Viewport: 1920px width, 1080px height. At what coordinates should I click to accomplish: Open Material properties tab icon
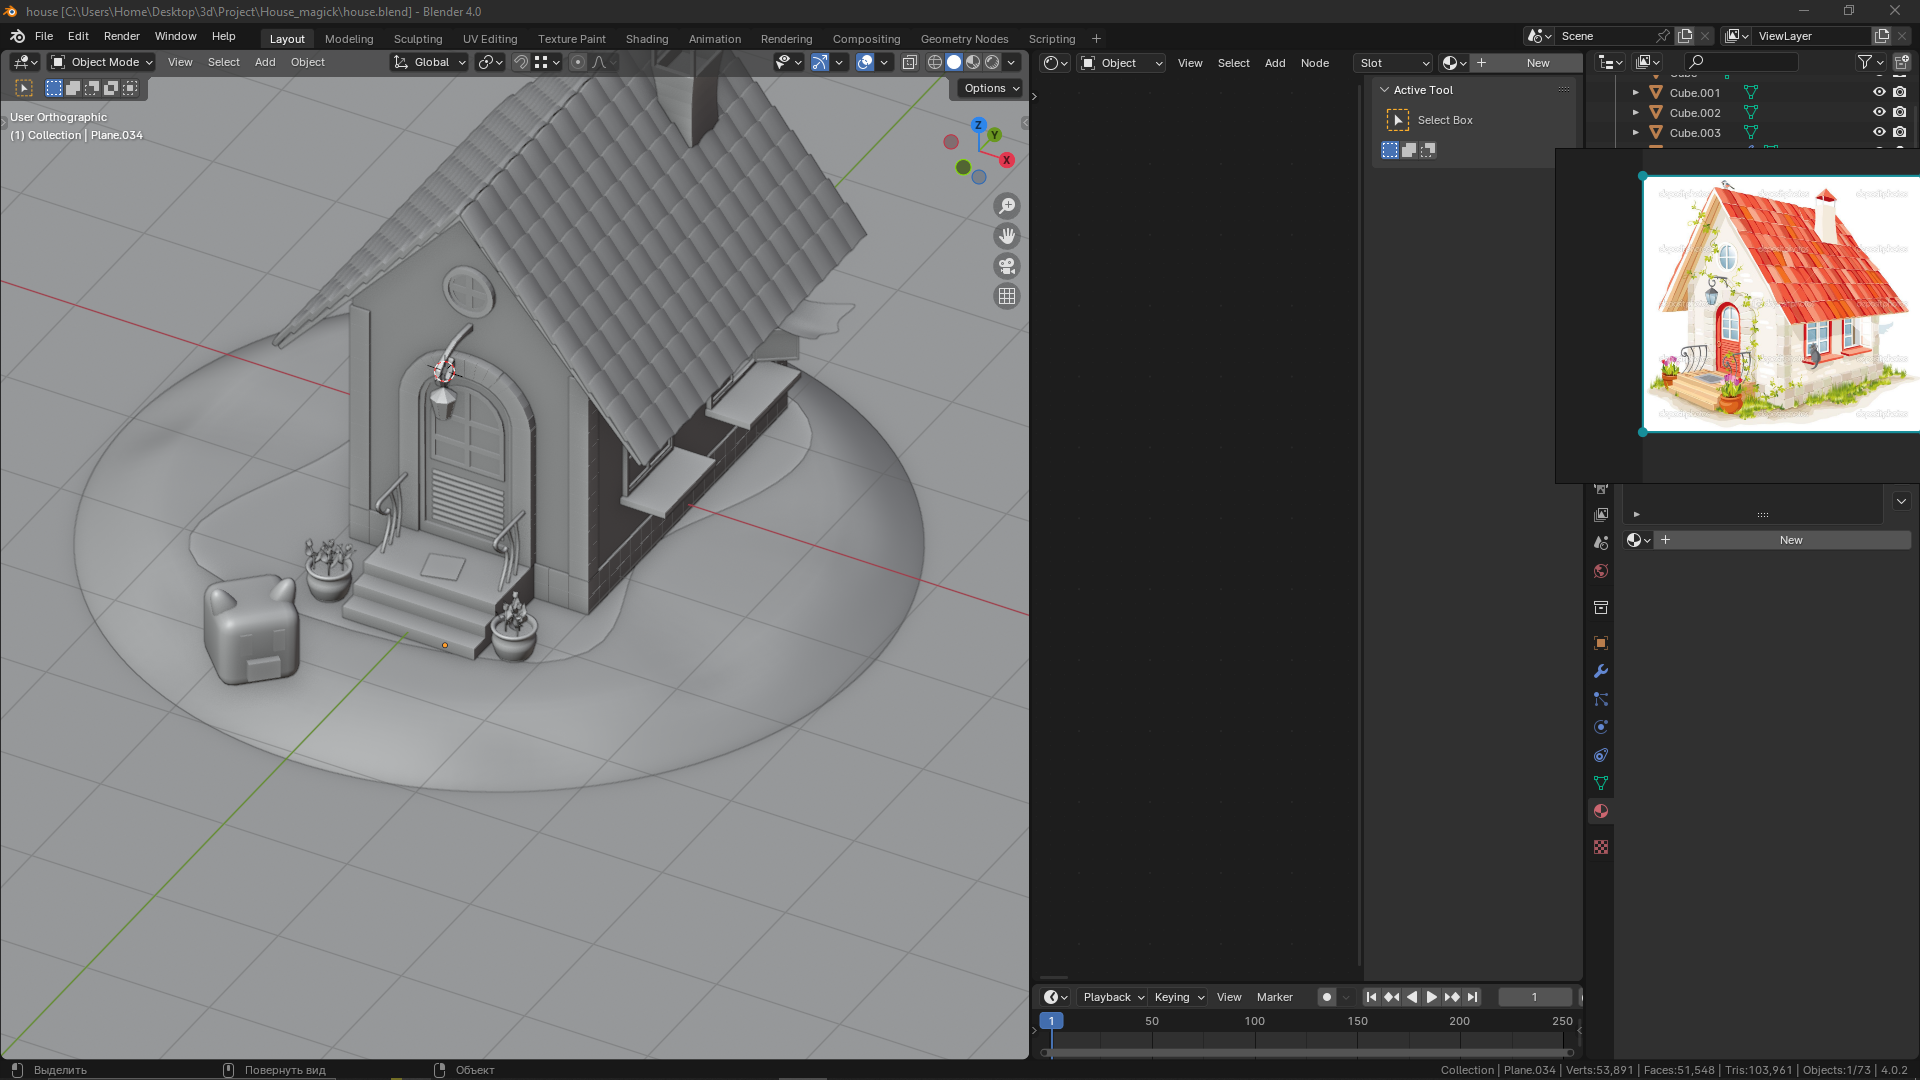click(1601, 811)
